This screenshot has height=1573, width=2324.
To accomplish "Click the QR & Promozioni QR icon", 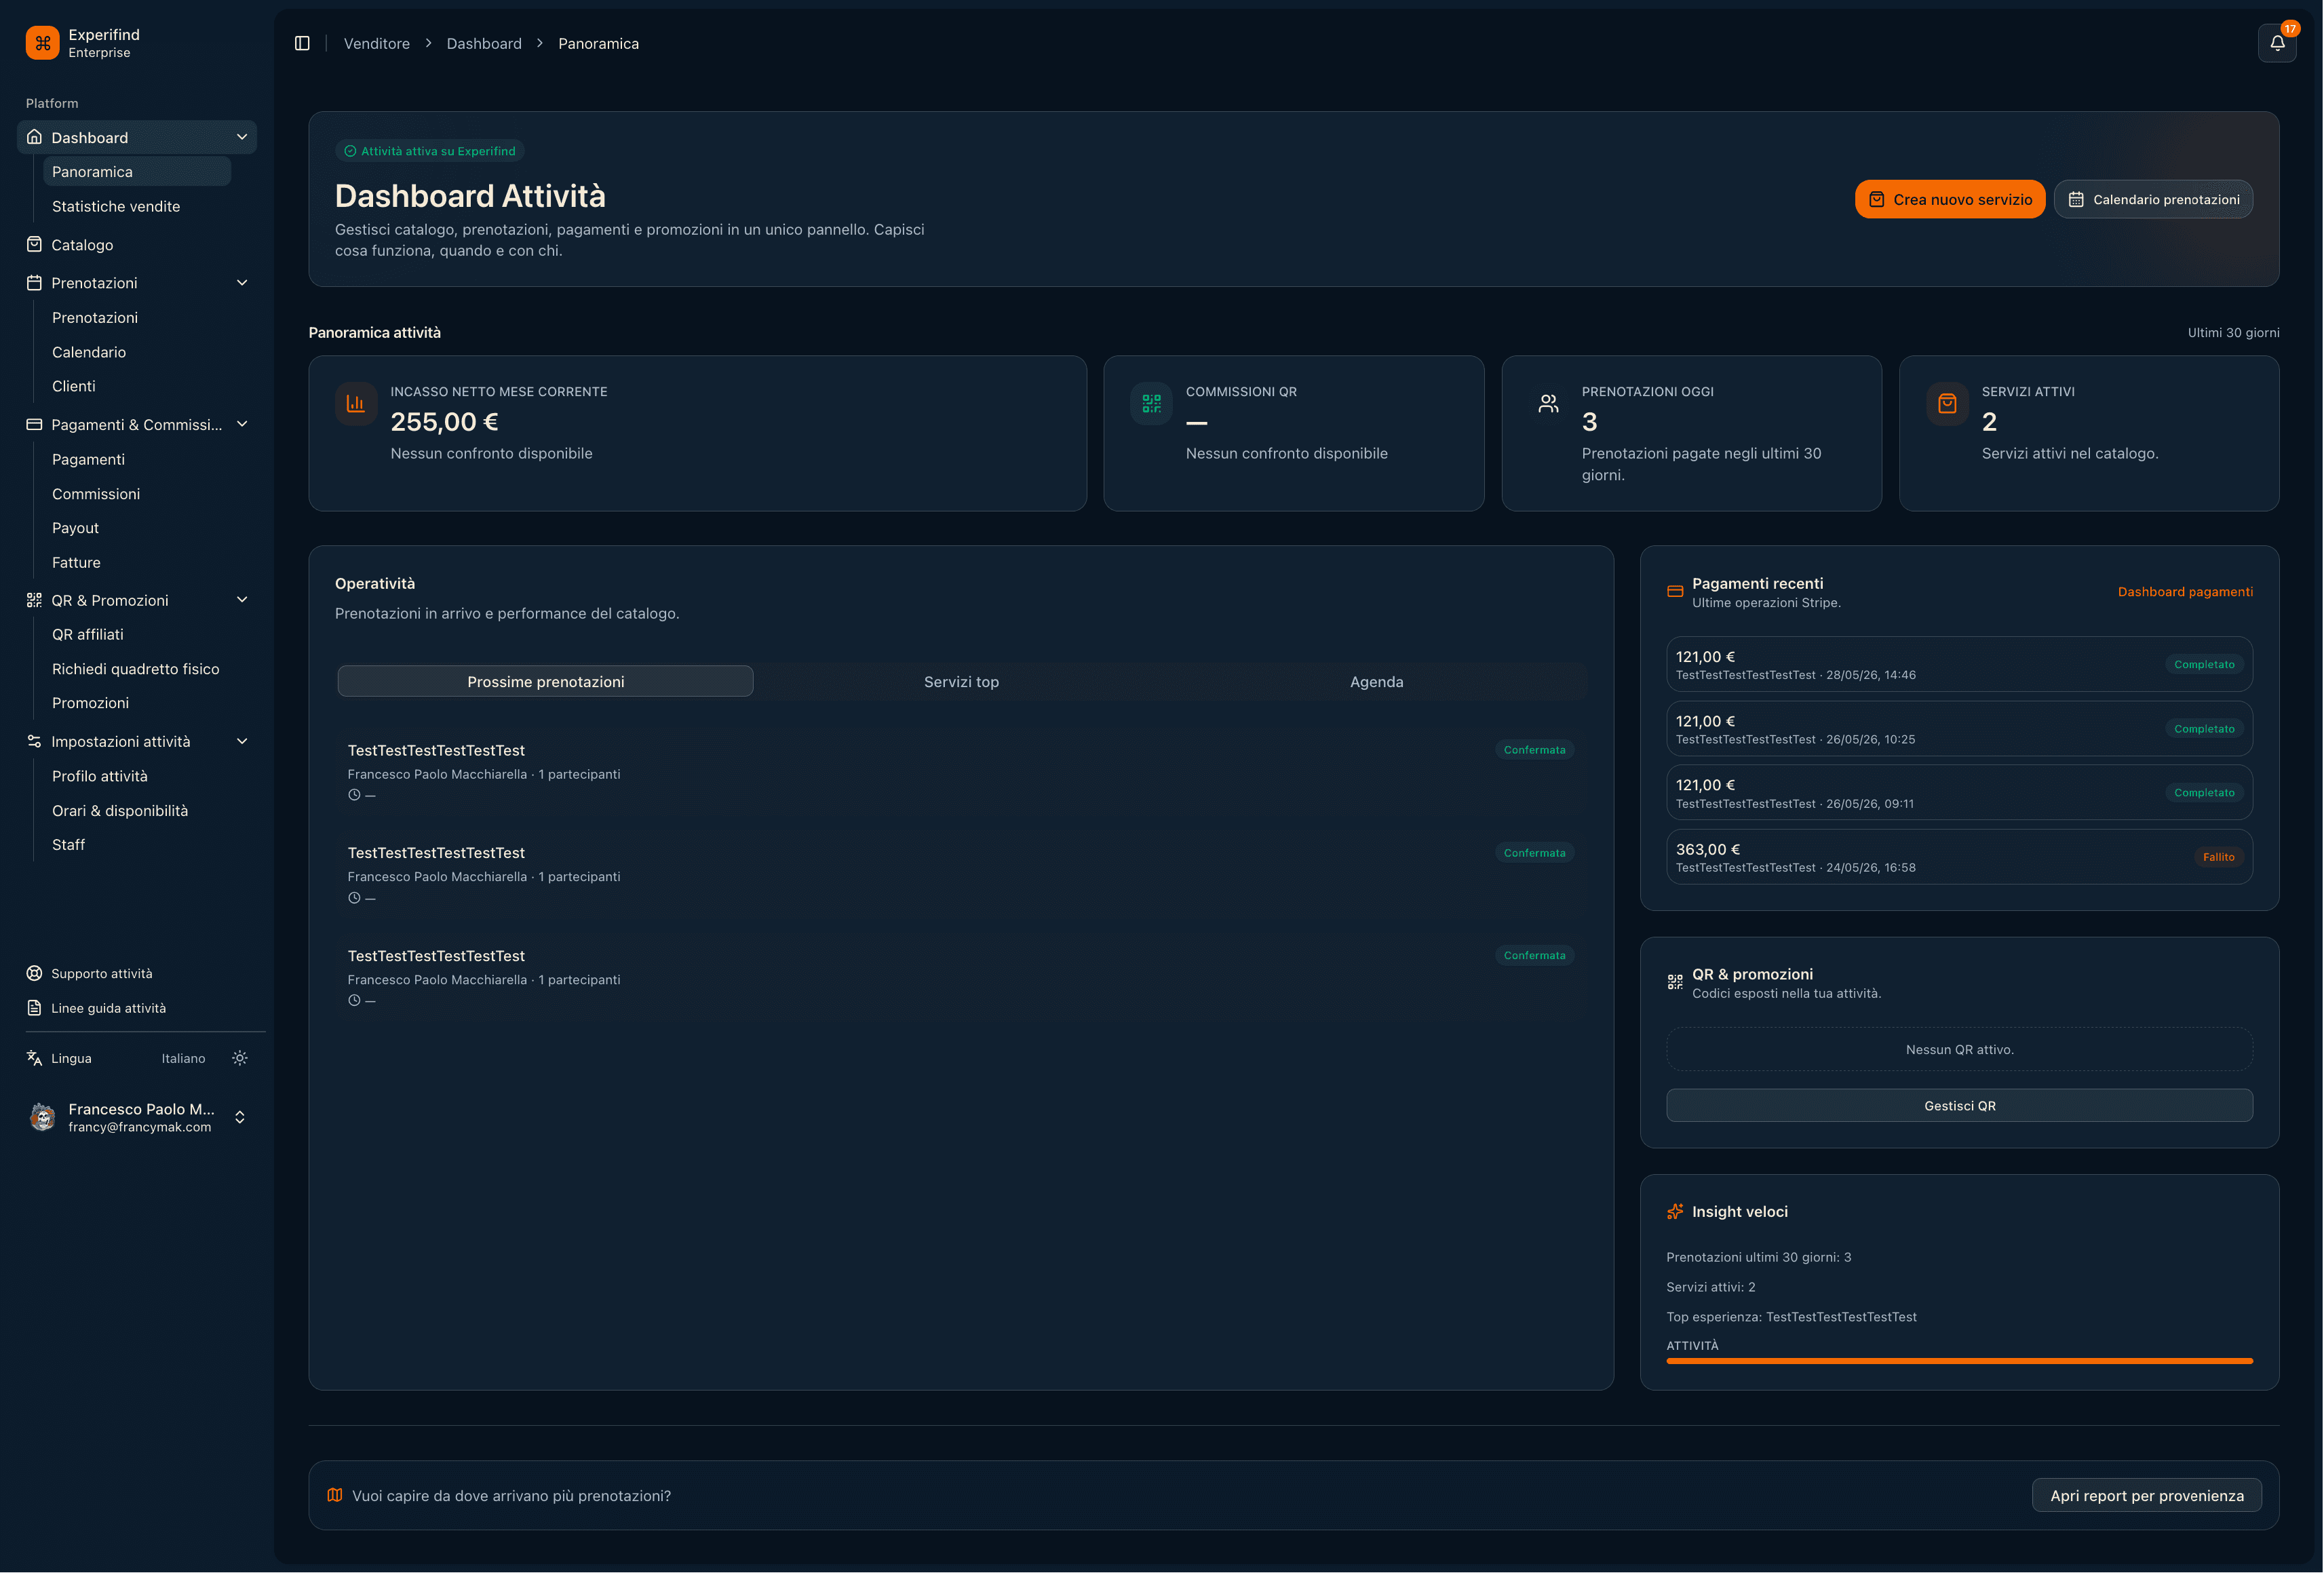I will 34,600.
